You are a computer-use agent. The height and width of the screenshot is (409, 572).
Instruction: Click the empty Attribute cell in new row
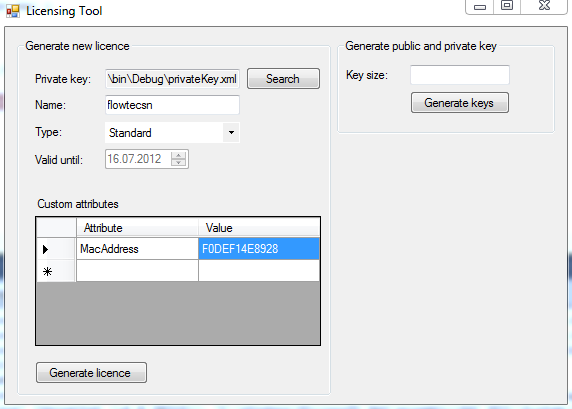pos(137,271)
